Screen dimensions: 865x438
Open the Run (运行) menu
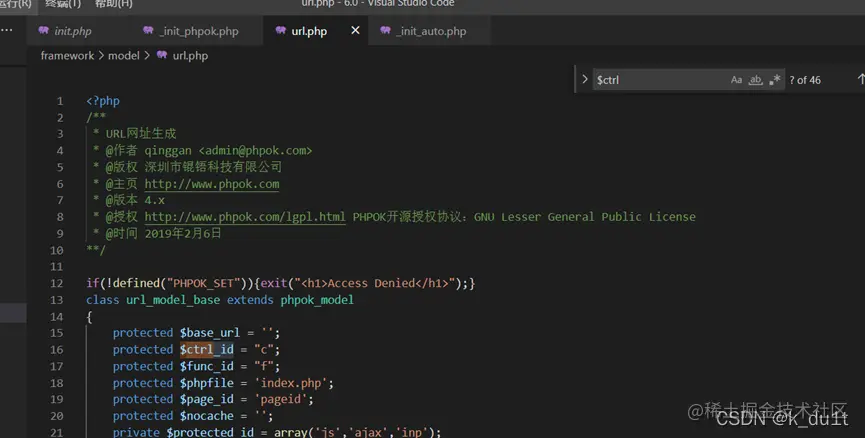(x=15, y=4)
